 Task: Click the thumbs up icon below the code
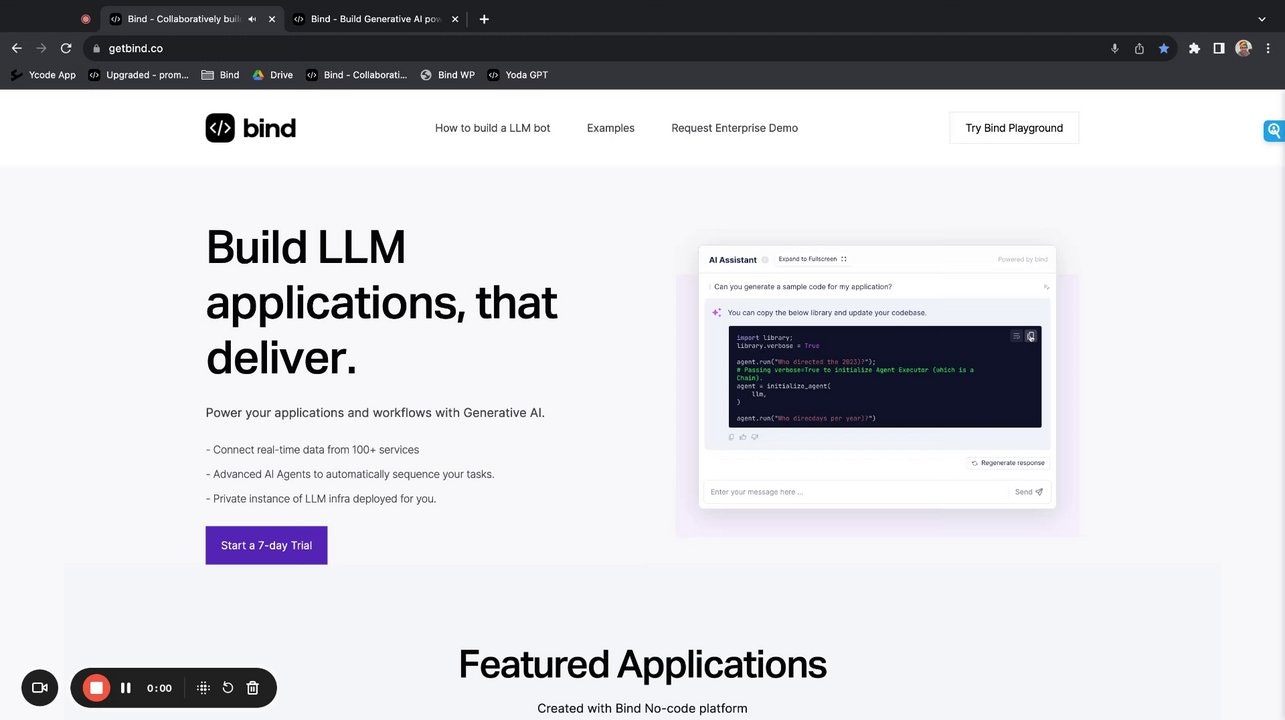743,437
